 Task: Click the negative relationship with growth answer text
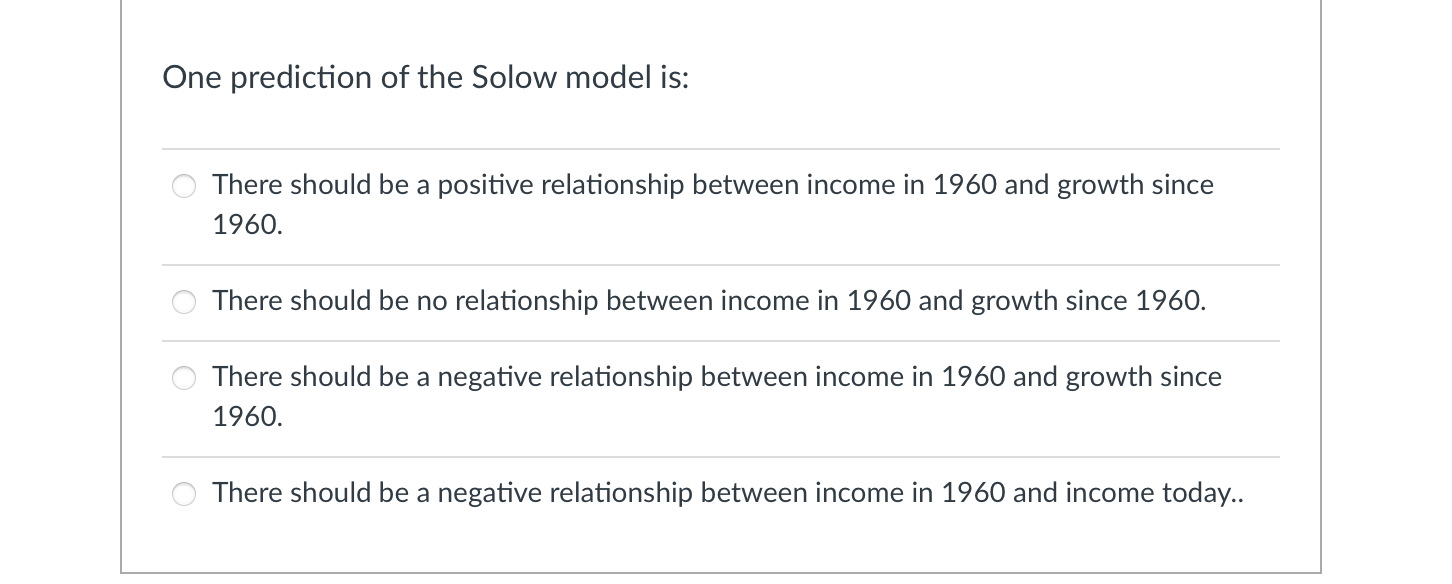tap(716, 377)
